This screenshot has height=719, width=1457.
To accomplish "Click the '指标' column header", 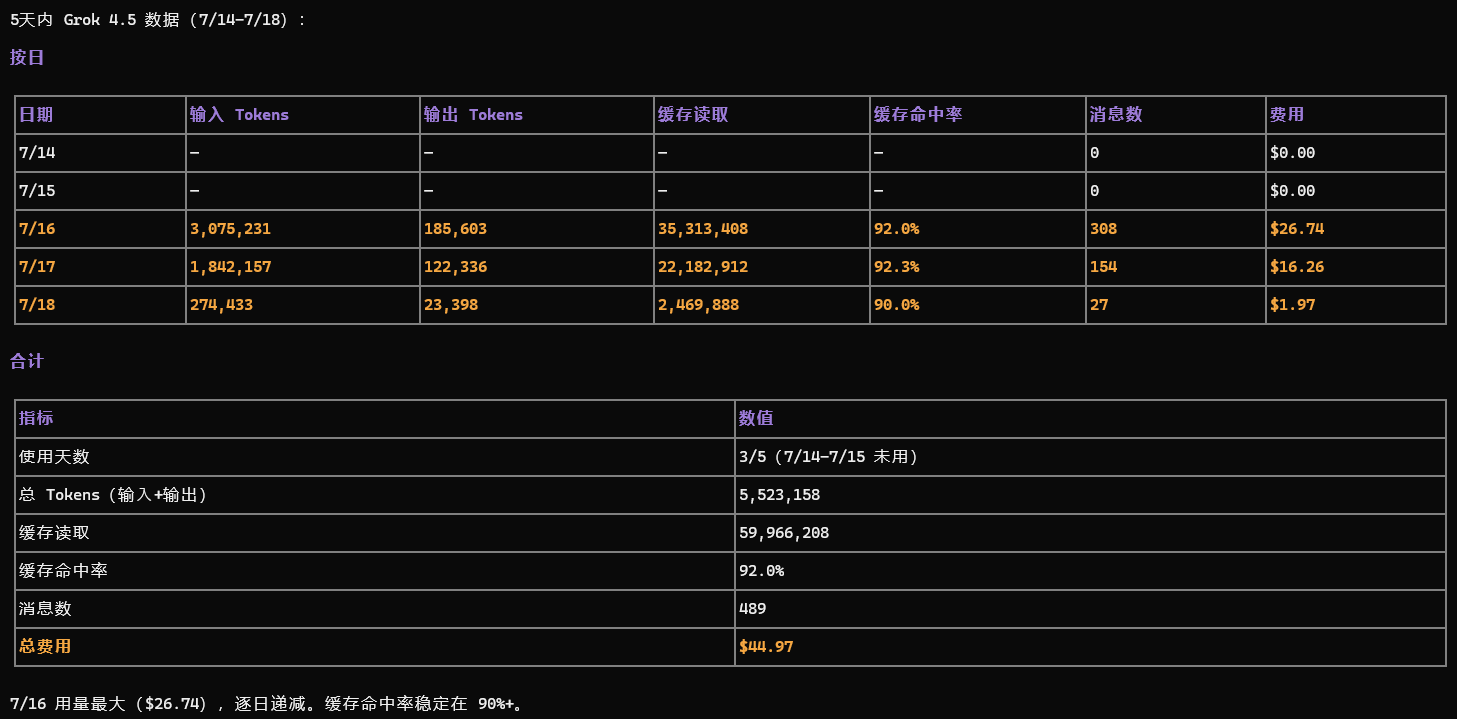I will pos(36,419).
